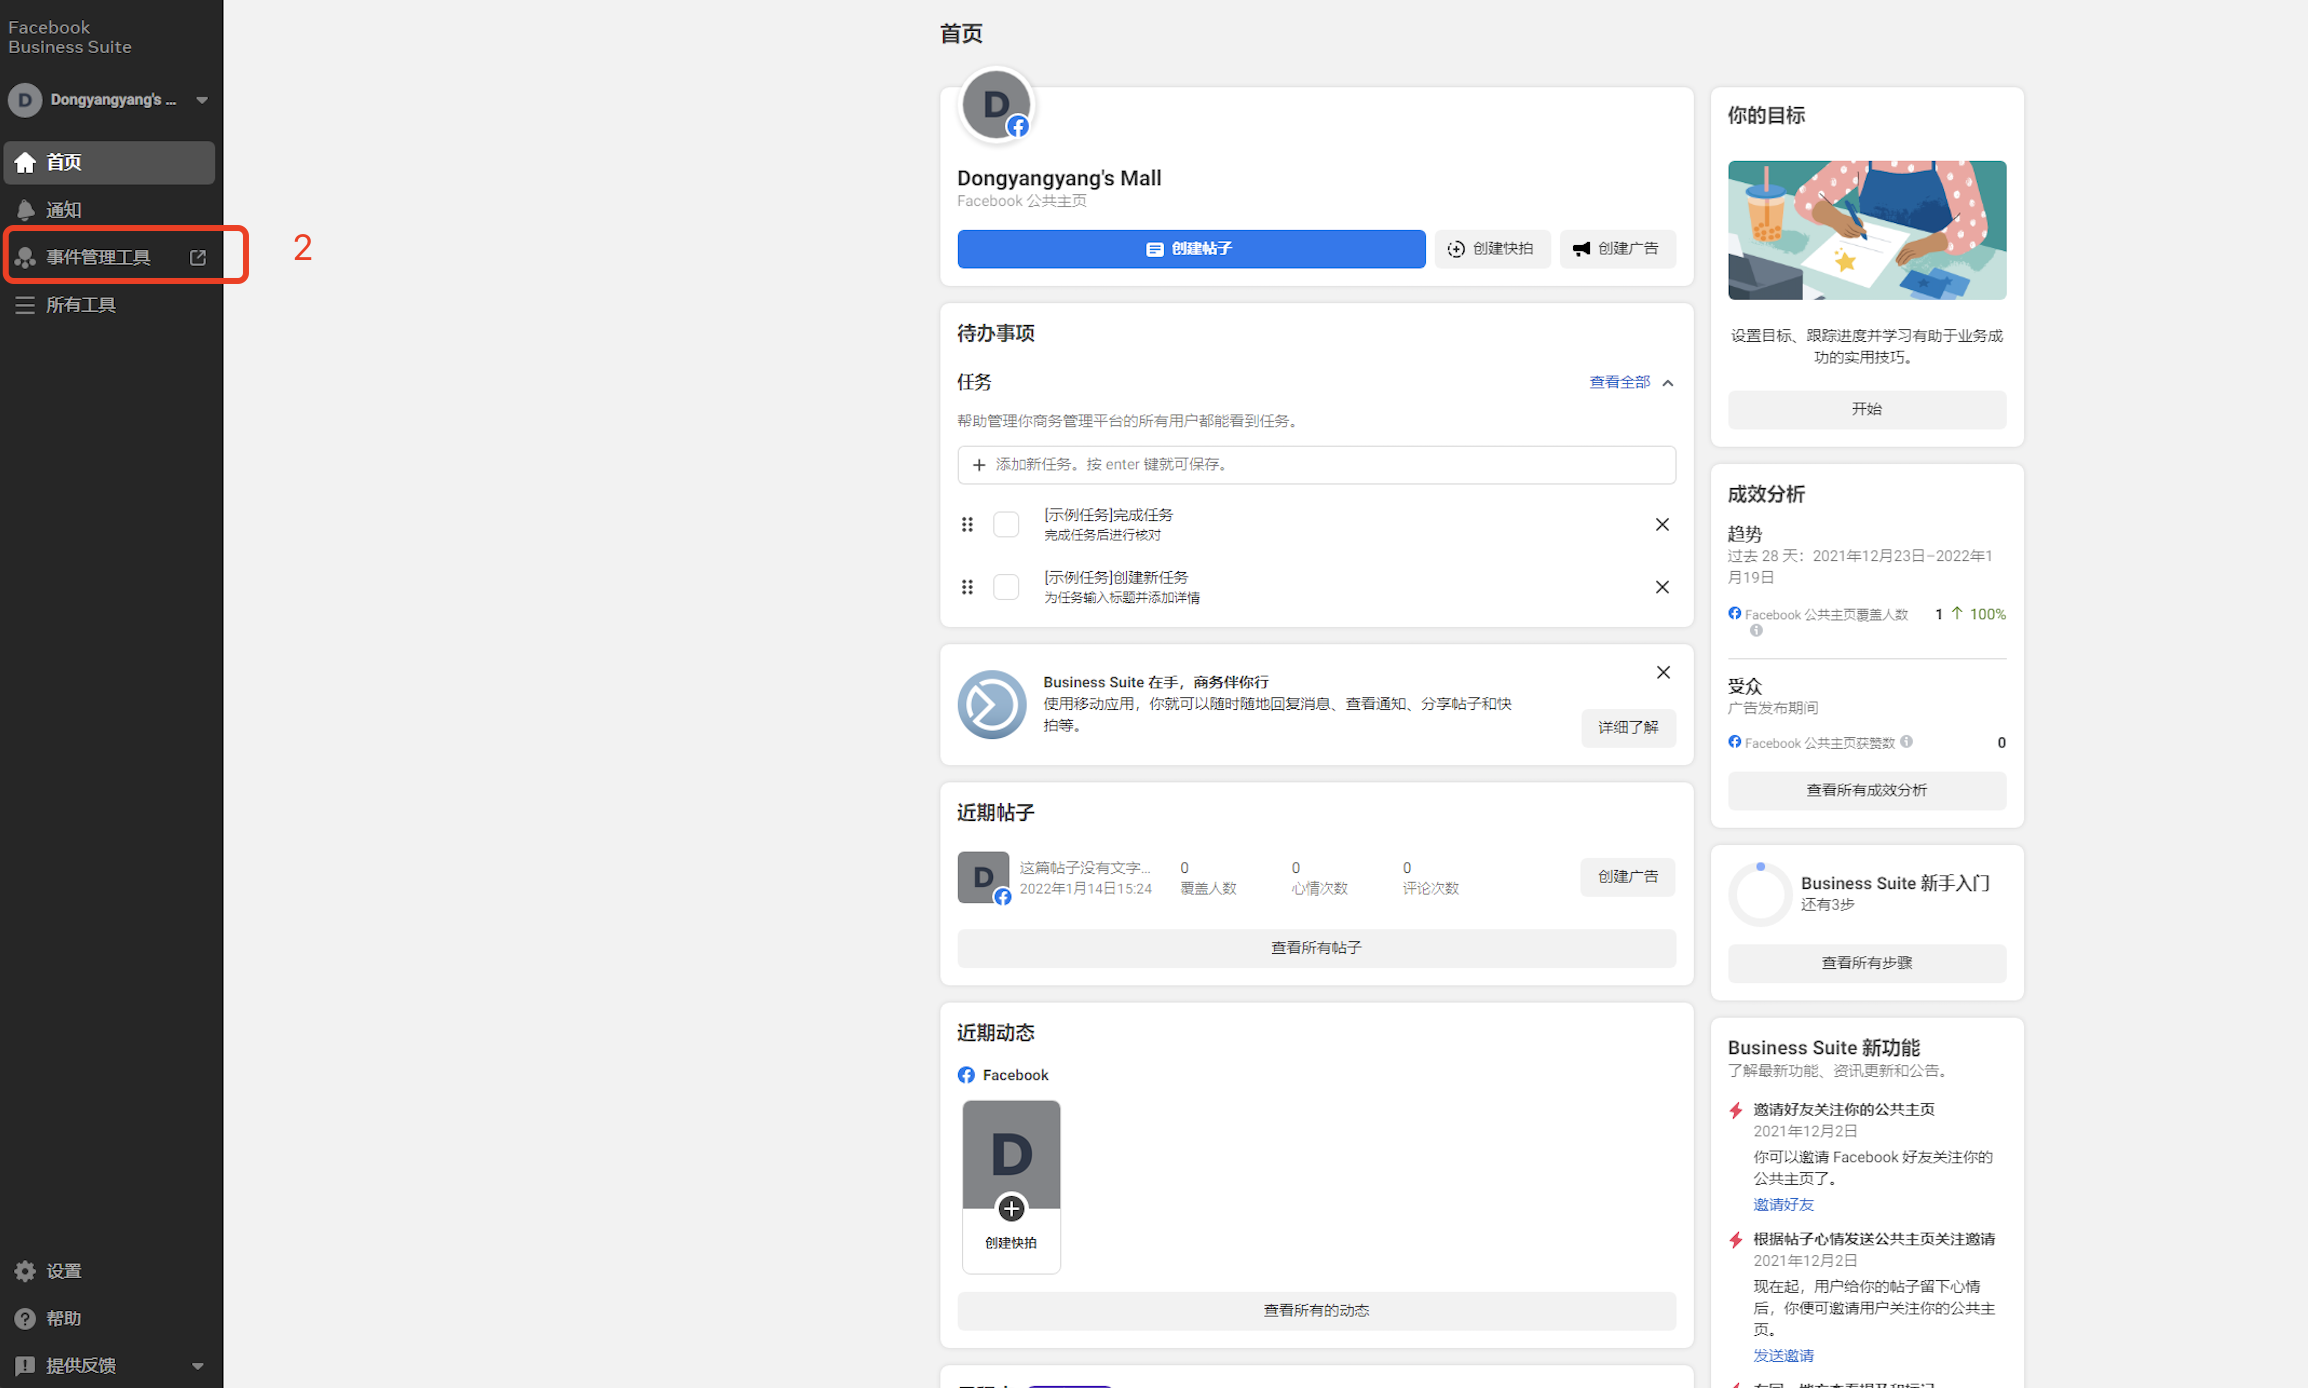Viewport: 2308px width, 1388px height.
Task: Click the 发送邀请 link
Action: coord(1783,1356)
